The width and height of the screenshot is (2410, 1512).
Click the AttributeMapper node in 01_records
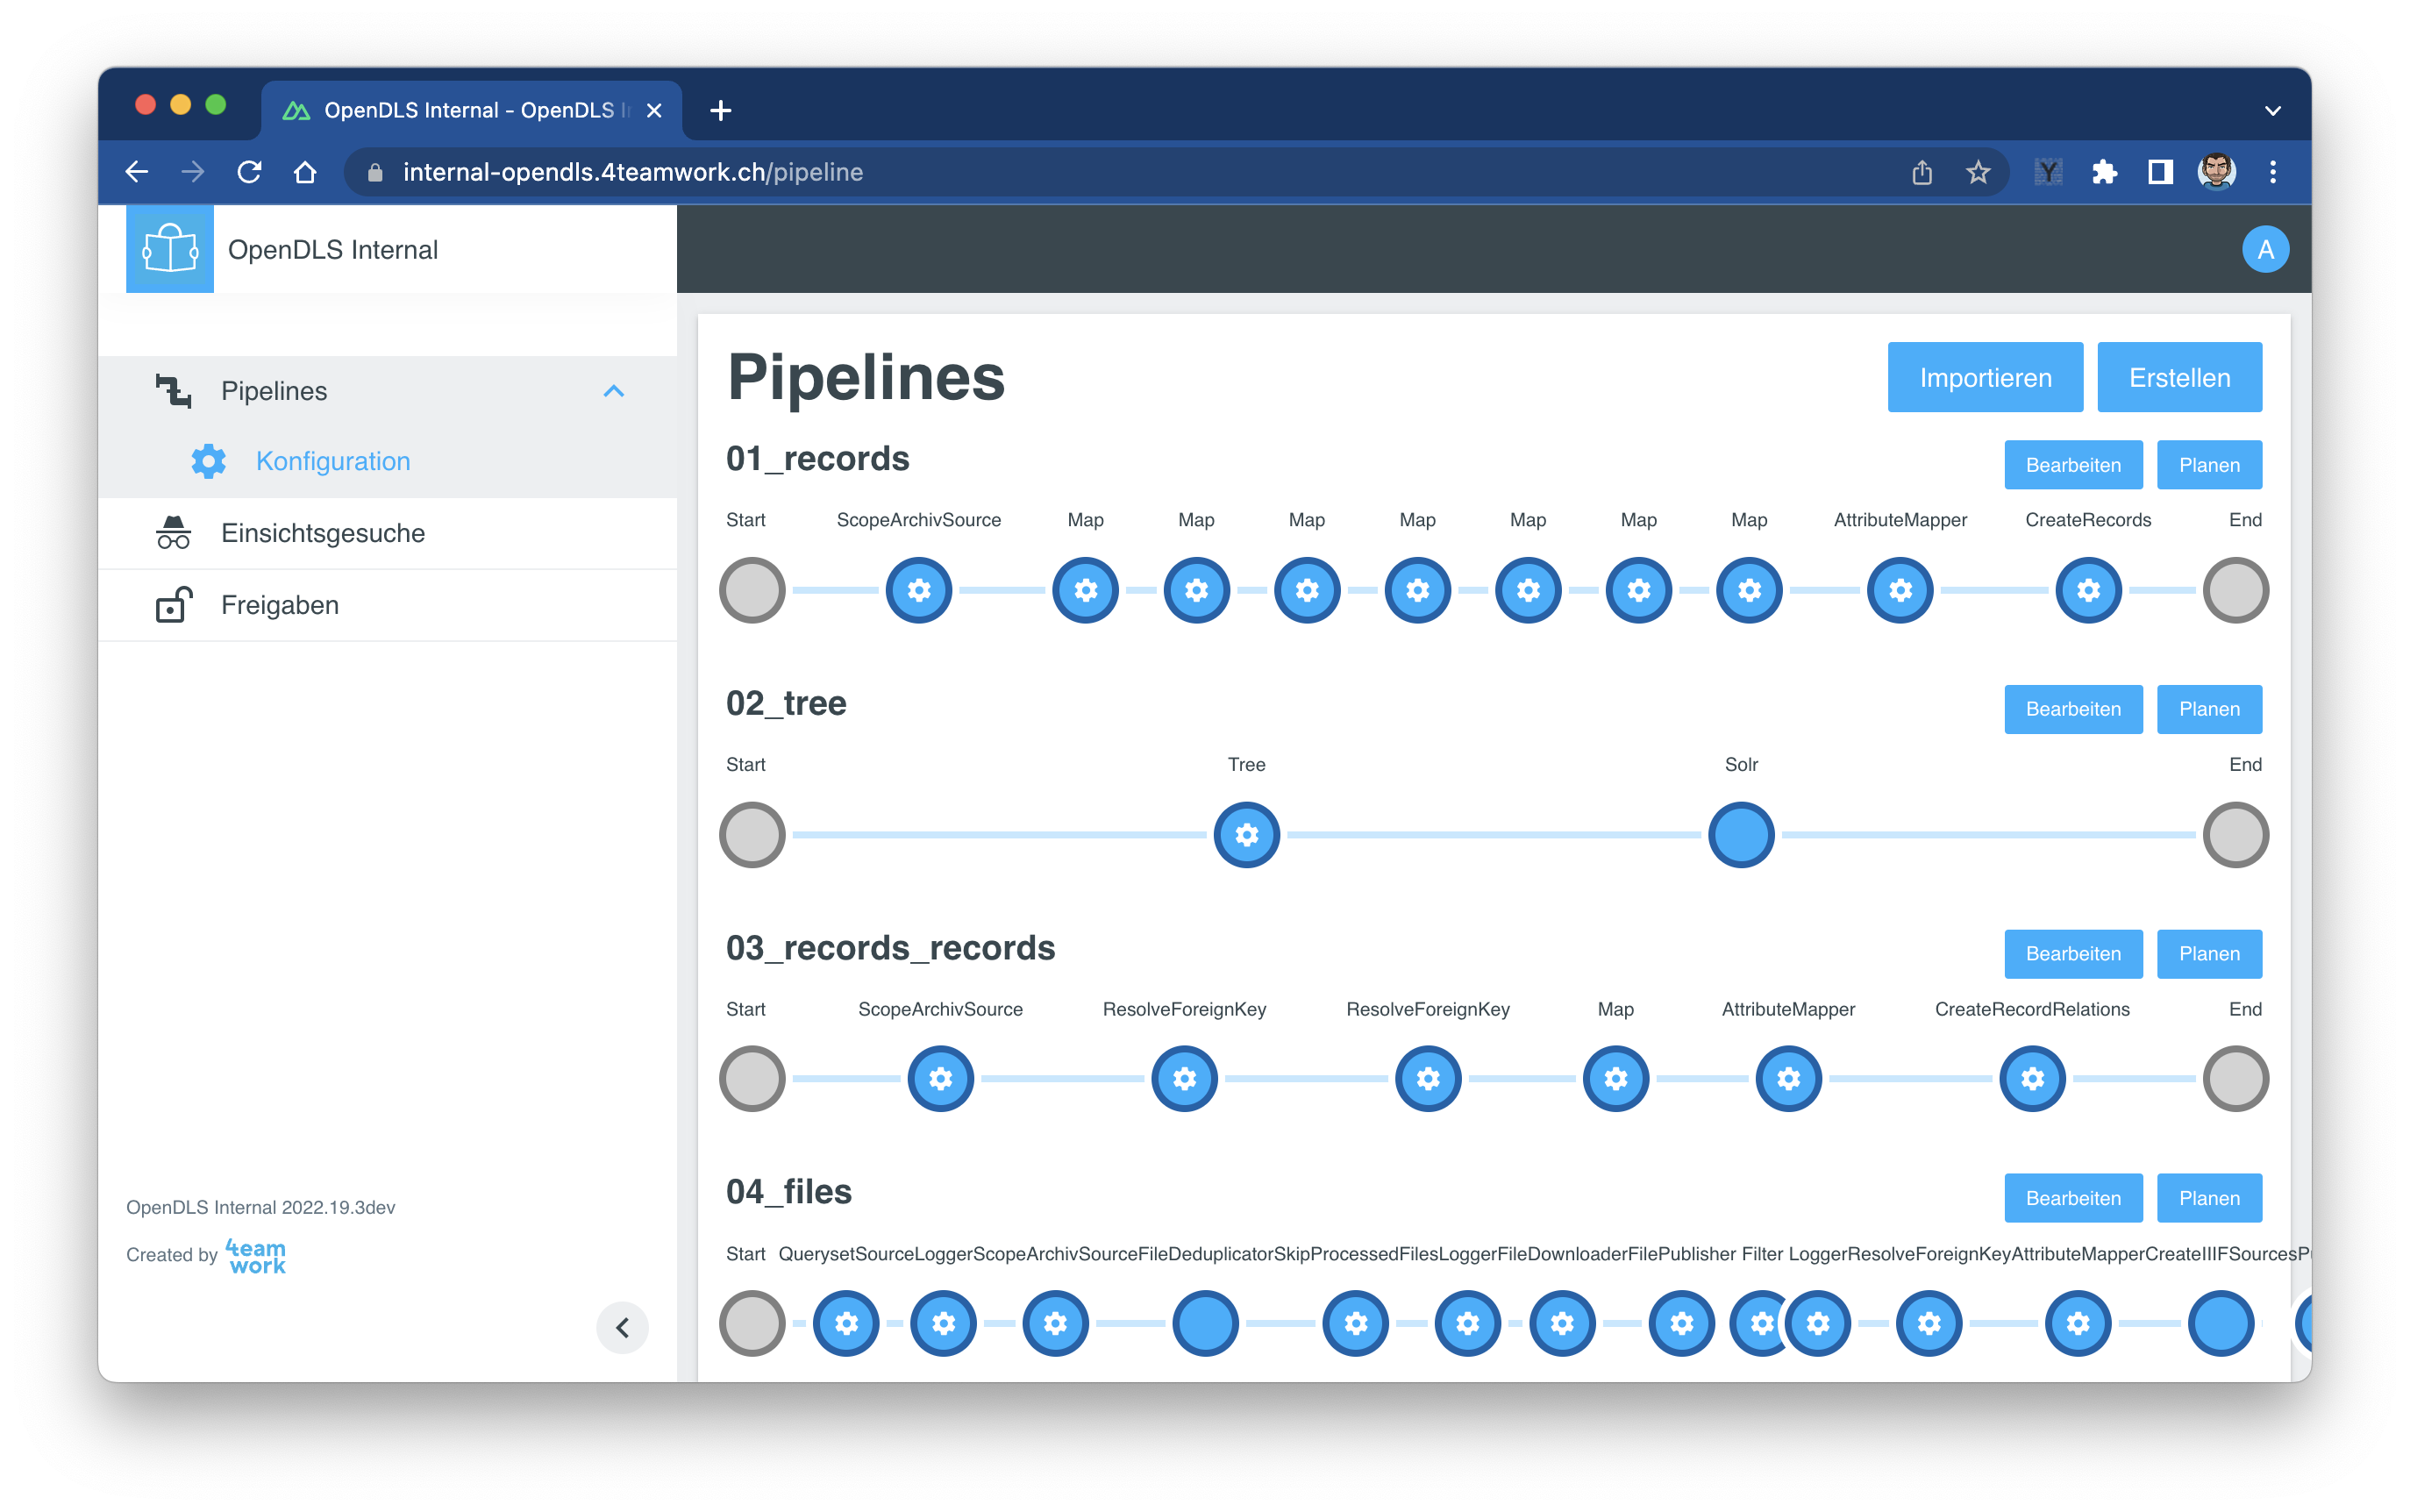1900,590
